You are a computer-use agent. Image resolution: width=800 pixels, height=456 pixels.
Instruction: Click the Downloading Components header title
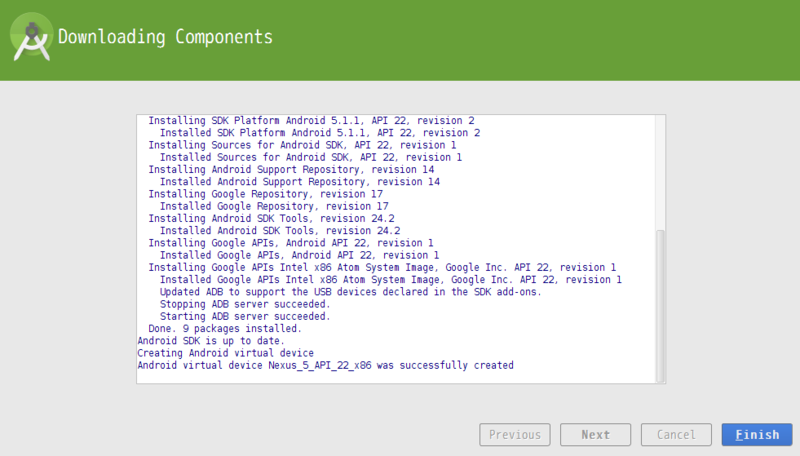[x=165, y=37]
